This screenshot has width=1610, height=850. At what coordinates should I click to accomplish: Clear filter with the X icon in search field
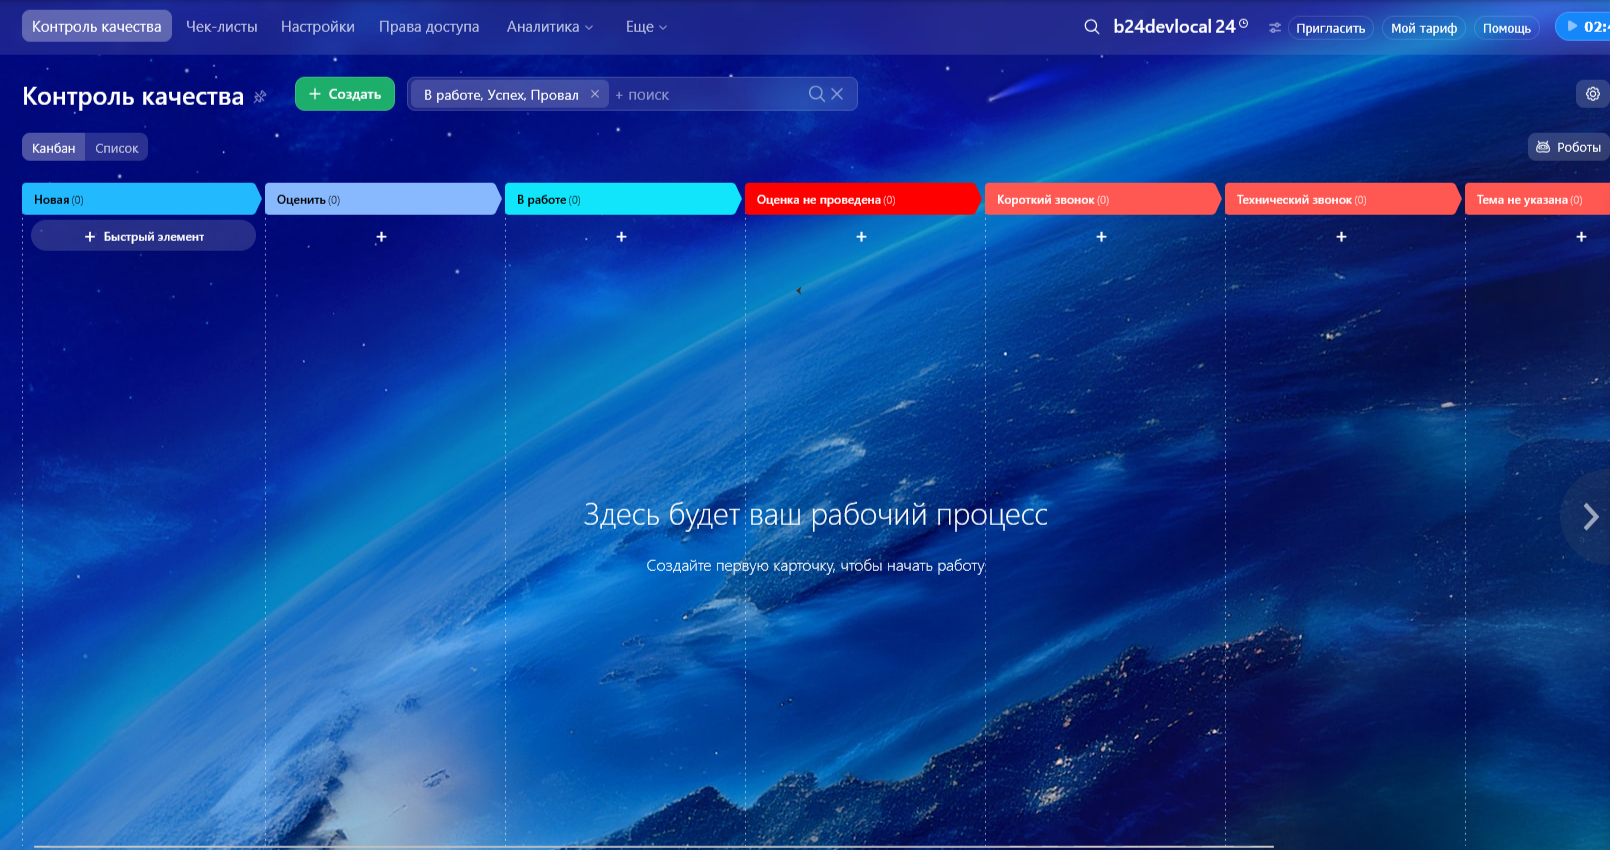pos(837,94)
